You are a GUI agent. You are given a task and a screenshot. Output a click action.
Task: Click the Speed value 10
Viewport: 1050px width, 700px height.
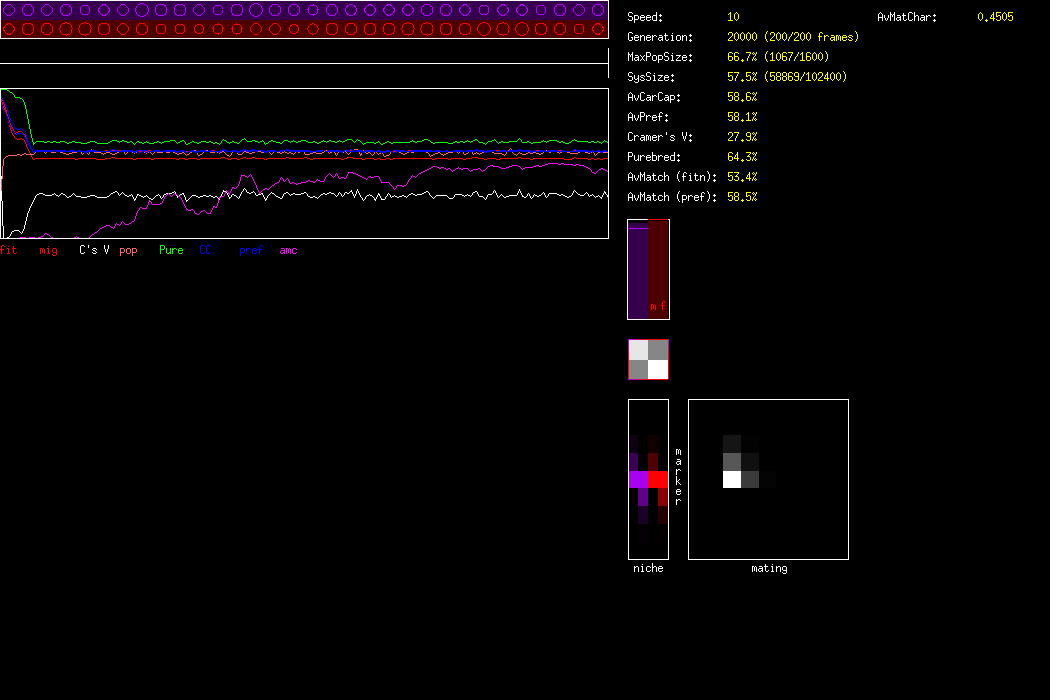733,17
